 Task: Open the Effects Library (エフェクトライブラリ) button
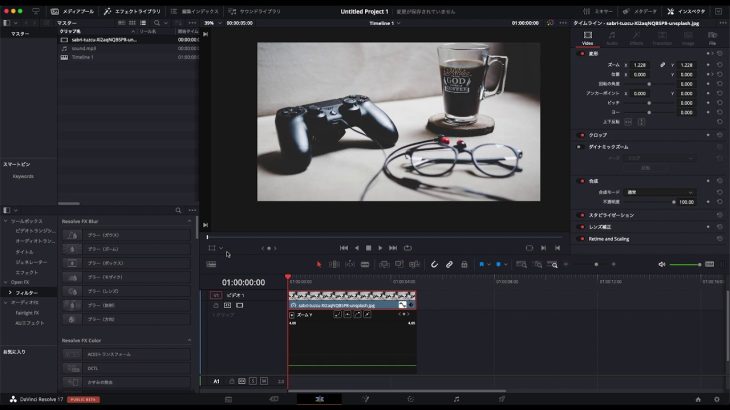tap(133, 11)
